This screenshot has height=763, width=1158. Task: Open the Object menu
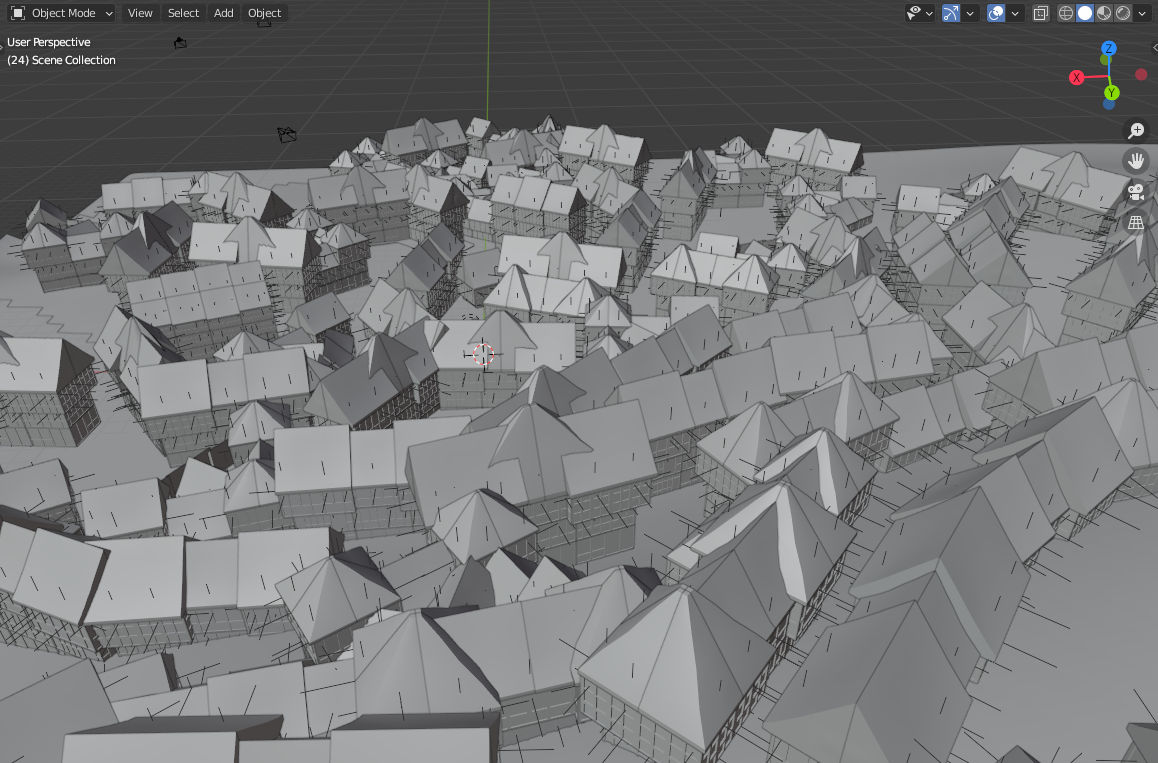(264, 13)
